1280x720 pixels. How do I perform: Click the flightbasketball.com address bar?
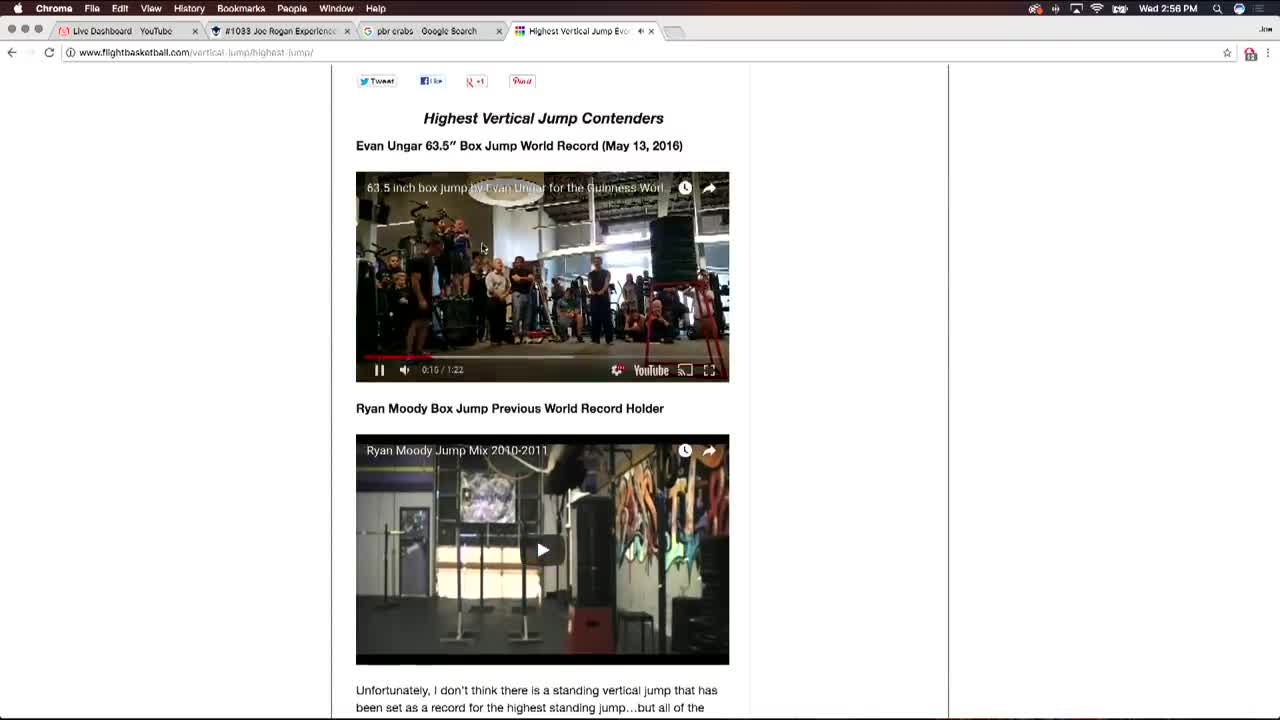pyautogui.click(x=640, y=52)
